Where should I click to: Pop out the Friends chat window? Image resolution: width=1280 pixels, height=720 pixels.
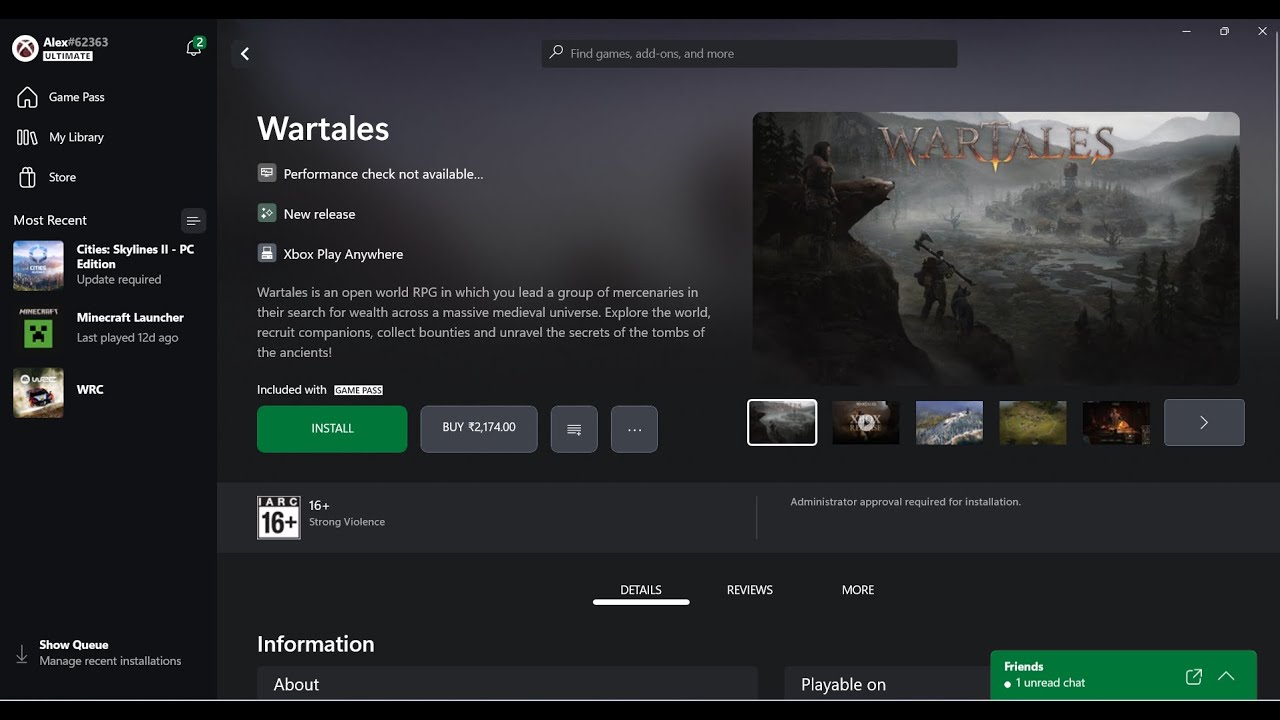pyautogui.click(x=1194, y=677)
